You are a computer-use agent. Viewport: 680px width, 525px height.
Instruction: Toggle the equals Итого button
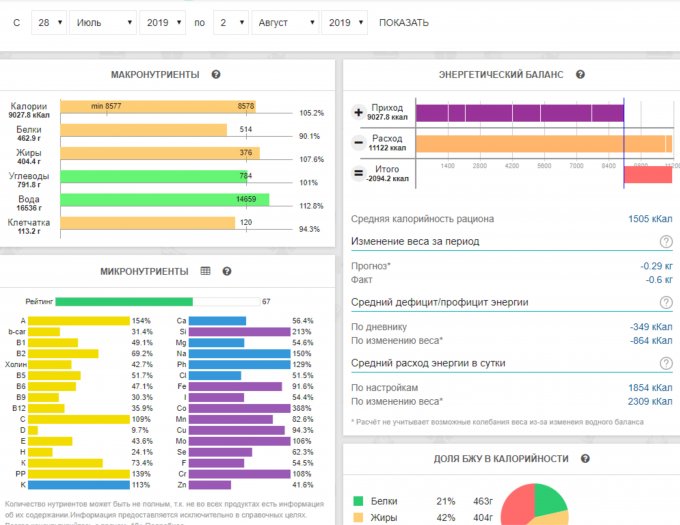[359, 175]
